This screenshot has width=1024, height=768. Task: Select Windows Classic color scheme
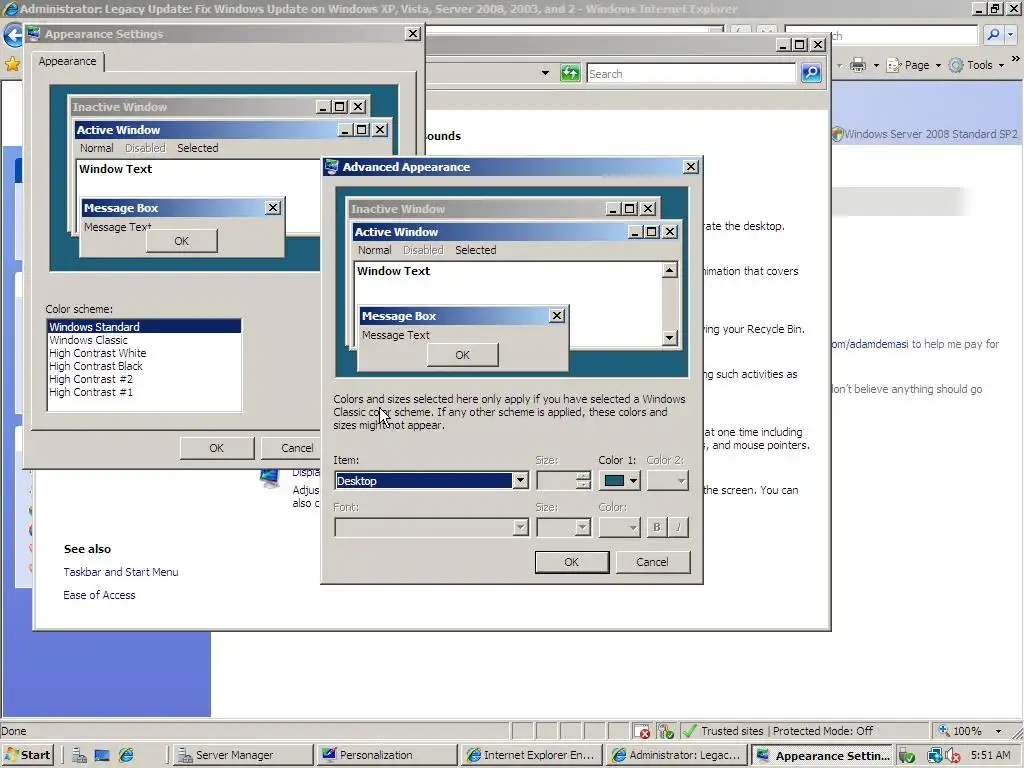(144, 340)
